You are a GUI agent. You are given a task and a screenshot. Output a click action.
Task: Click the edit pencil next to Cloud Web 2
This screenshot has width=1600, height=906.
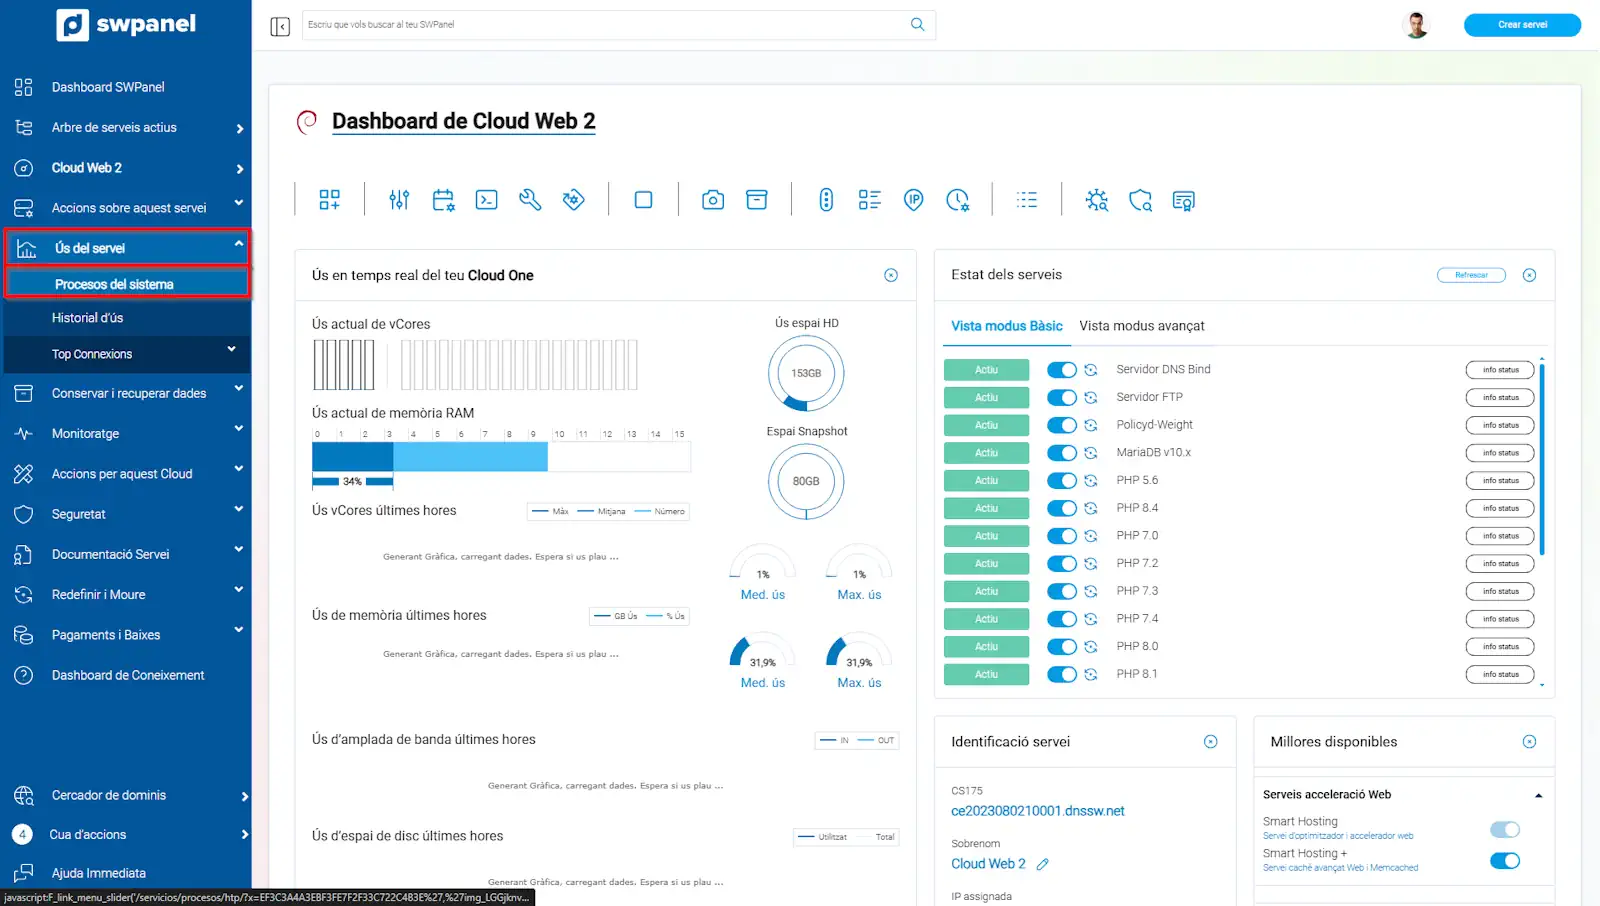click(1043, 864)
